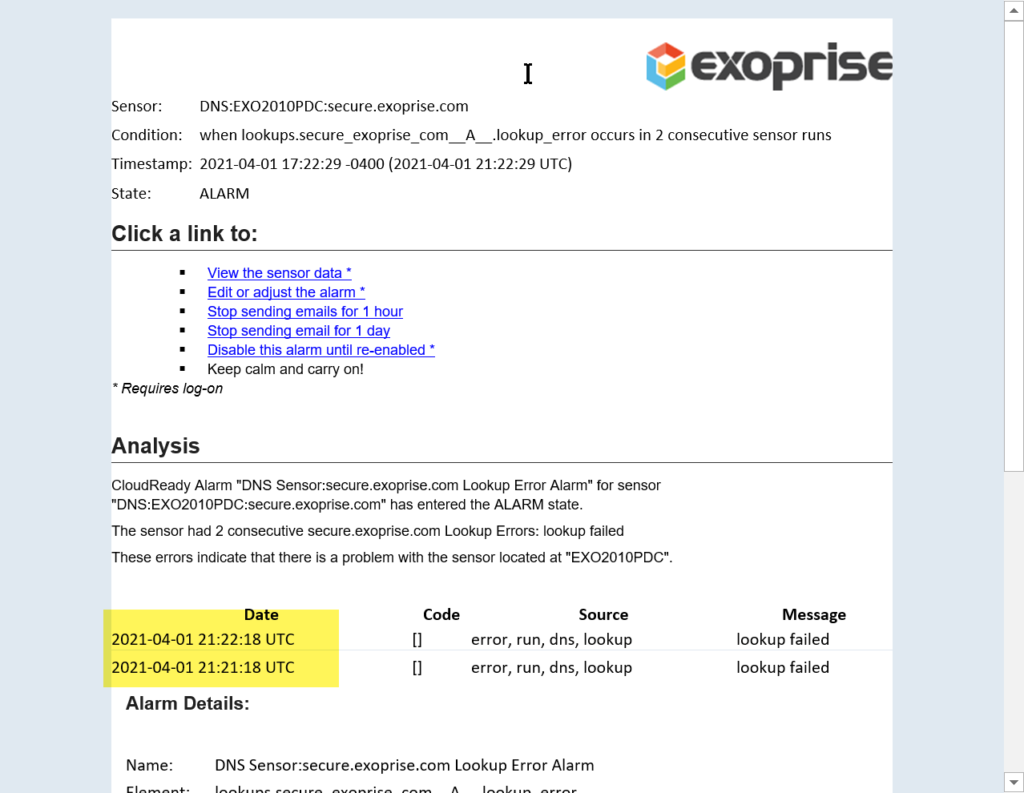The width and height of the screenshot is (1024, 793).
Task: Click the alarm name DNS Sensor:secure.exoprise.com Lookup Error Alarm
Action: tap(404, 765)
